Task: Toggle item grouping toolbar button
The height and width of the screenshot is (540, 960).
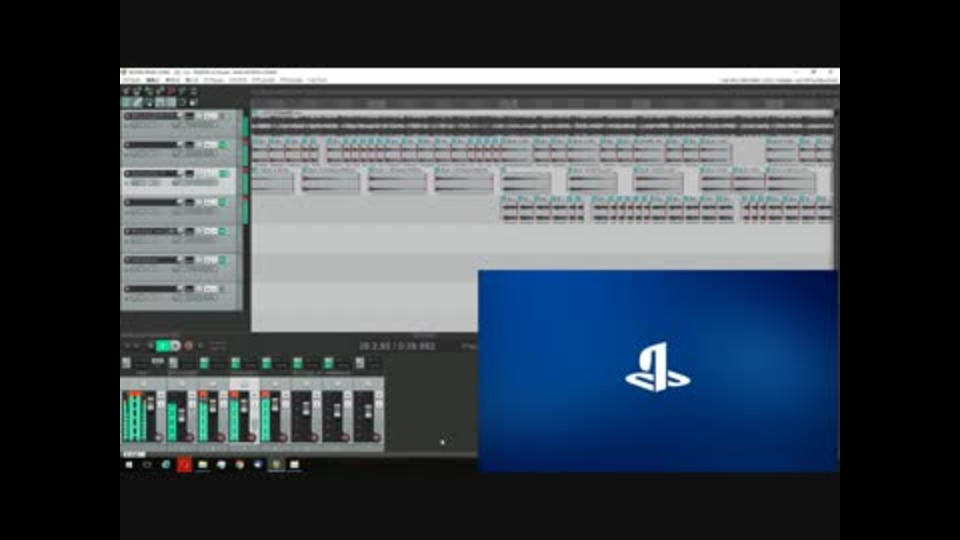Action: click(x=138, y=102)
